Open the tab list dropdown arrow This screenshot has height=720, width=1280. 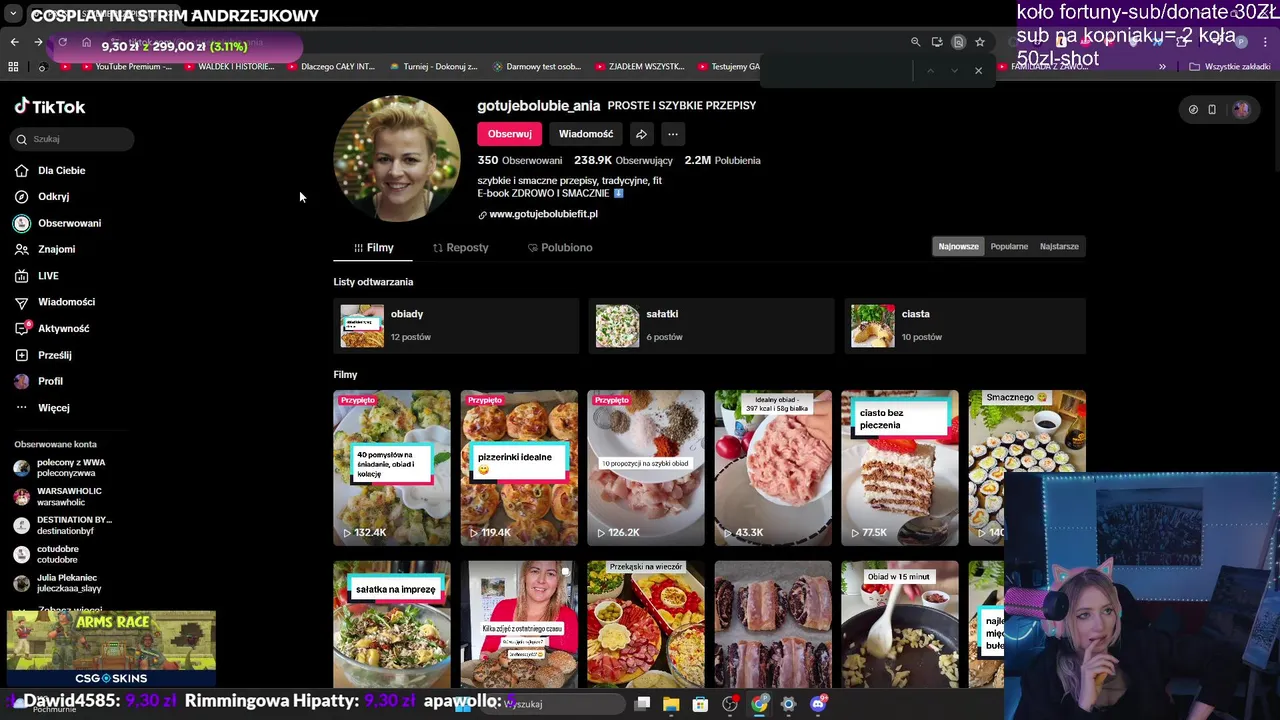[13, 14]
